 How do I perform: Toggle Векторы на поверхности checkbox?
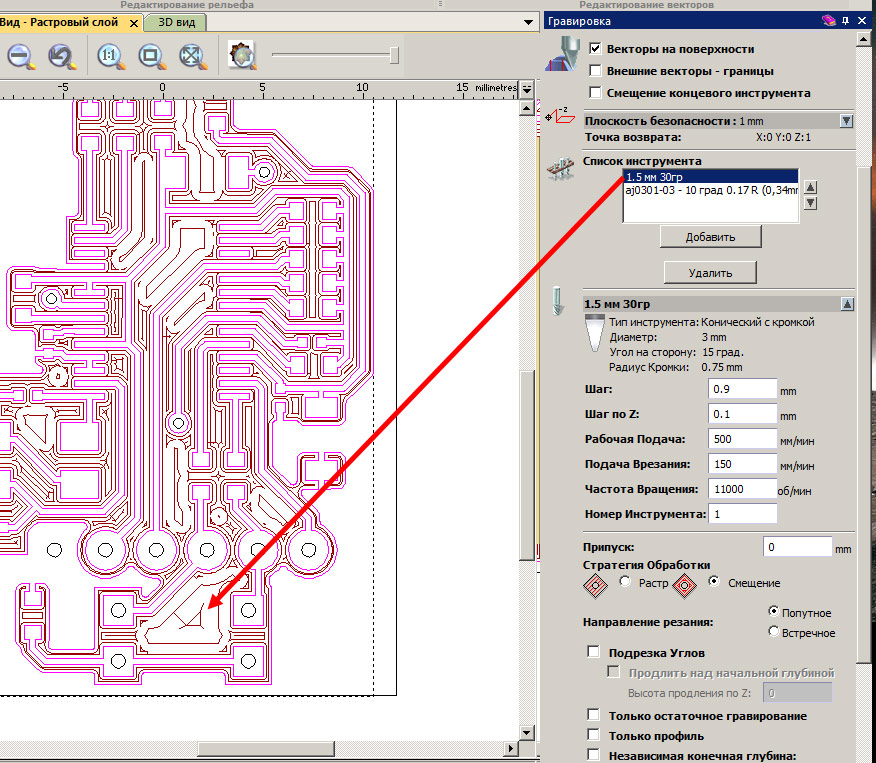(596, 49)
